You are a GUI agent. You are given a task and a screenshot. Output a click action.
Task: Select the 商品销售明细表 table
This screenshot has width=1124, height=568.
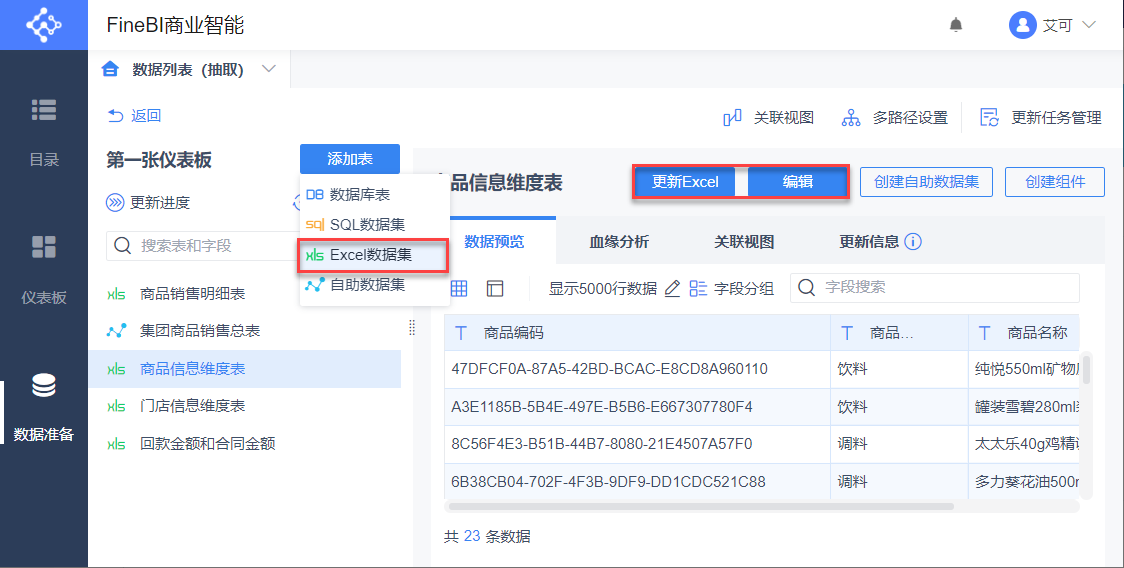point(244,294)
